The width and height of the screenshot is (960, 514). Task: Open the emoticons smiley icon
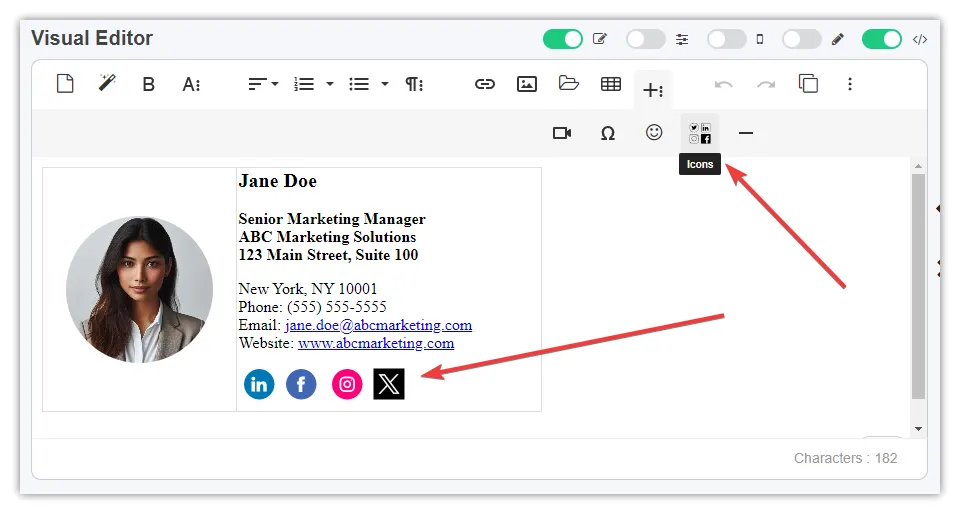tap(654, 132)
